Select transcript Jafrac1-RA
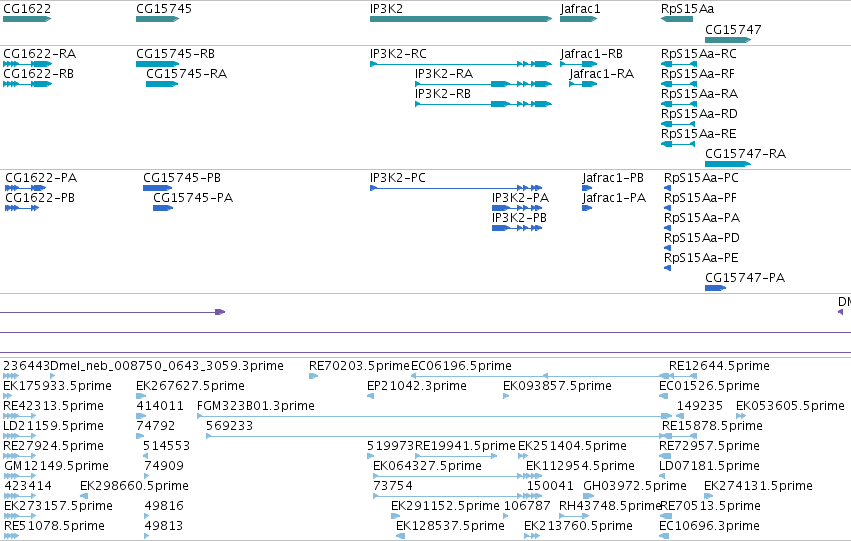Screen dimensions: 851x541 click(x=601, y=74)
